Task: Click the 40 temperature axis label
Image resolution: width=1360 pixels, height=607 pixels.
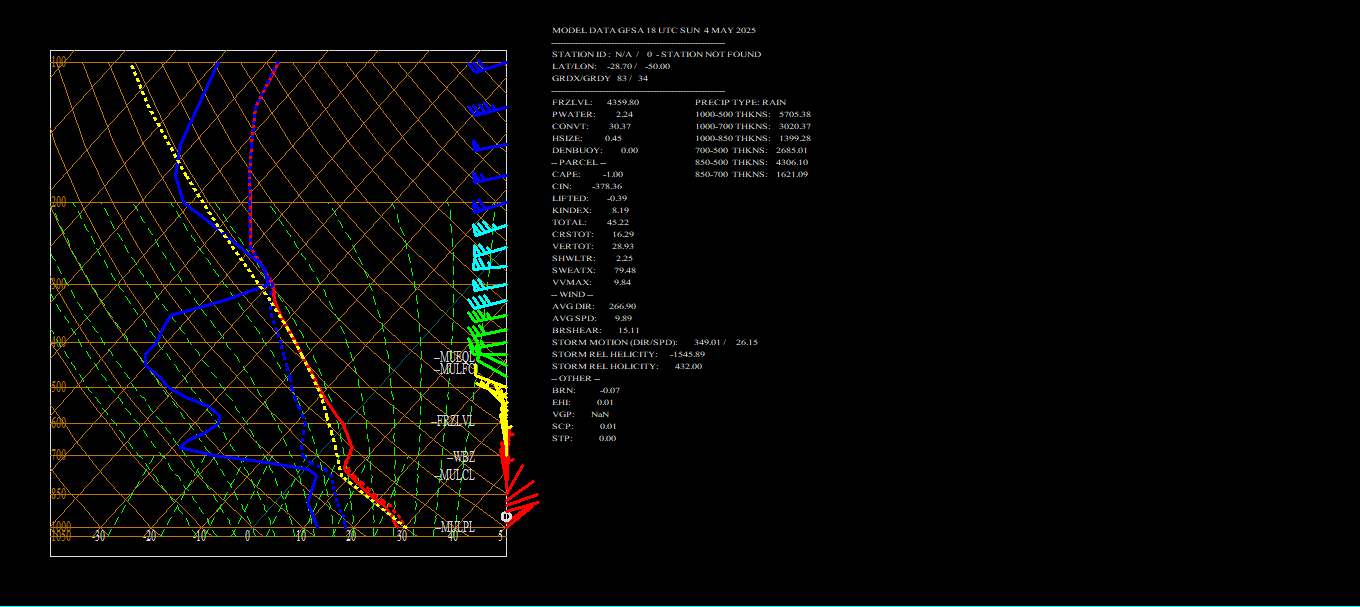Action: [x=453, y=536]
